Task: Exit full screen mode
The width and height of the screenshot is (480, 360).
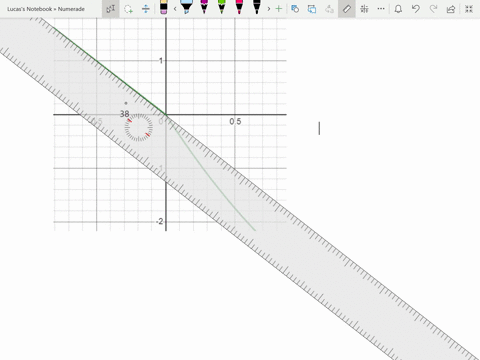Action: coord(469,9)
